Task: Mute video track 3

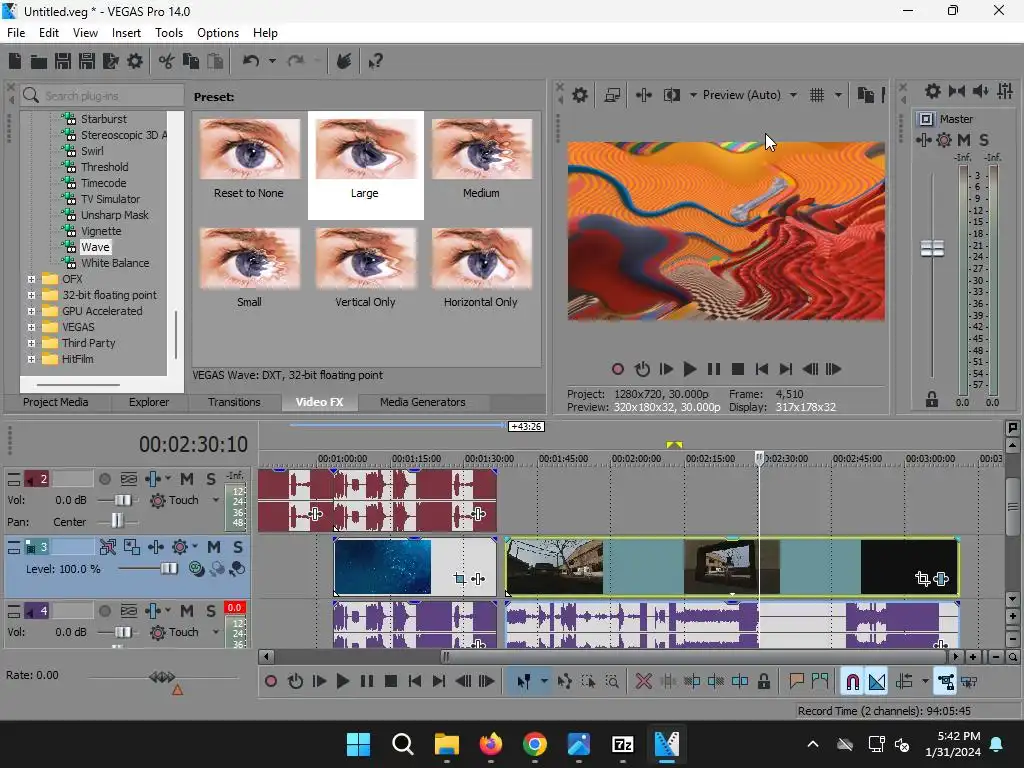Action: pyautogui.click(x=214, y=547)
